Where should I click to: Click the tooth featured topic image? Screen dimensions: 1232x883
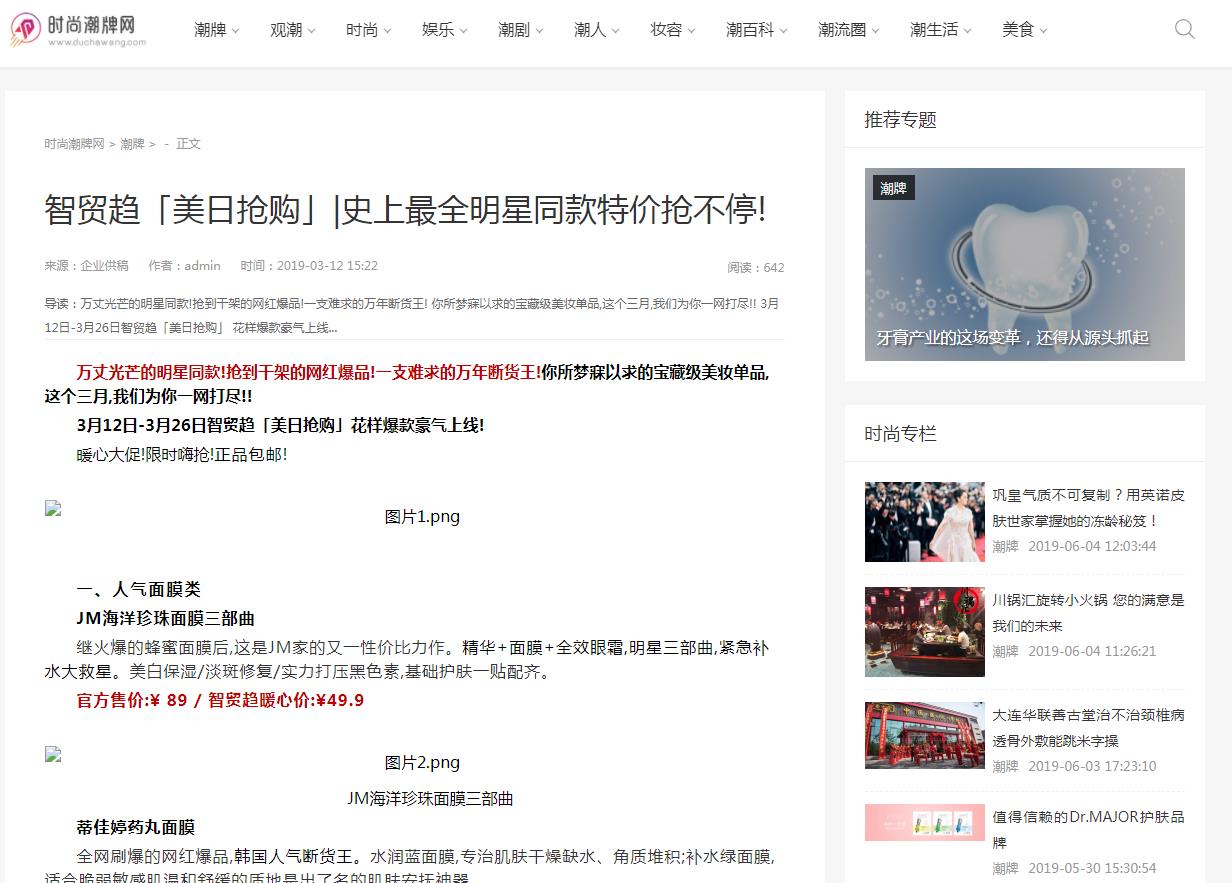[1025, 264]
